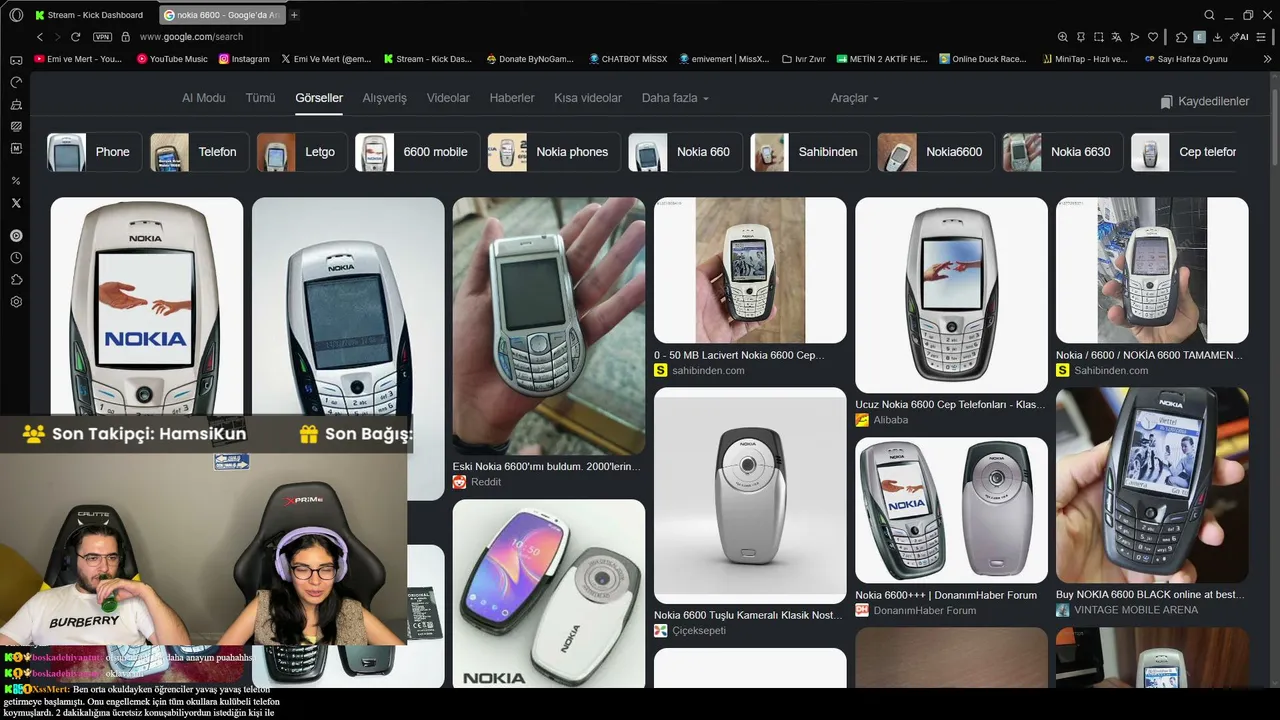
Task: Open the downloads panel
Action: pyautogui.click(x=1217, y=37)
